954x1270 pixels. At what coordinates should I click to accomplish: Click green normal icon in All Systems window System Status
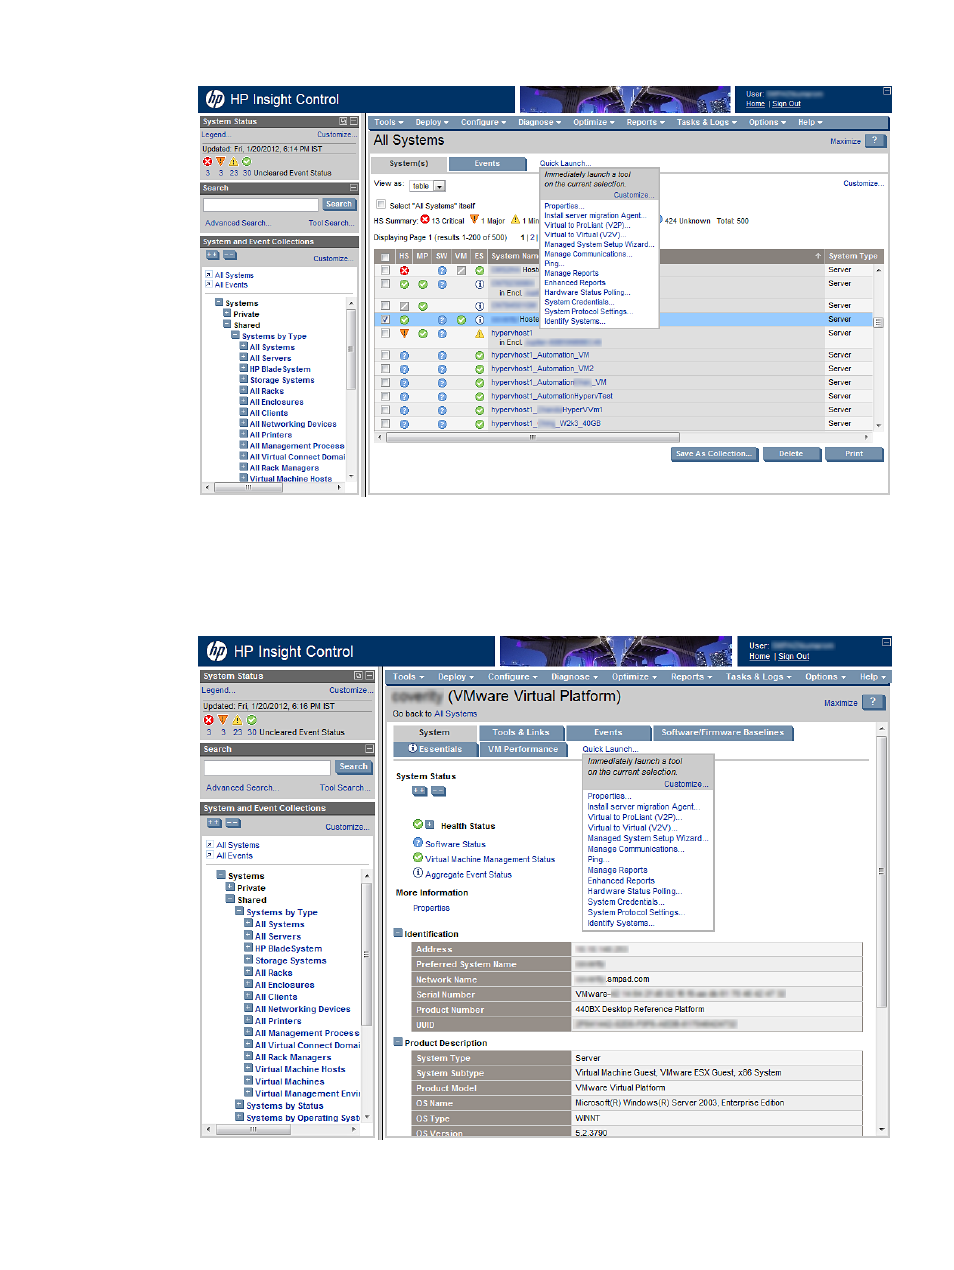pyautogui.click(x=246, y=161)
